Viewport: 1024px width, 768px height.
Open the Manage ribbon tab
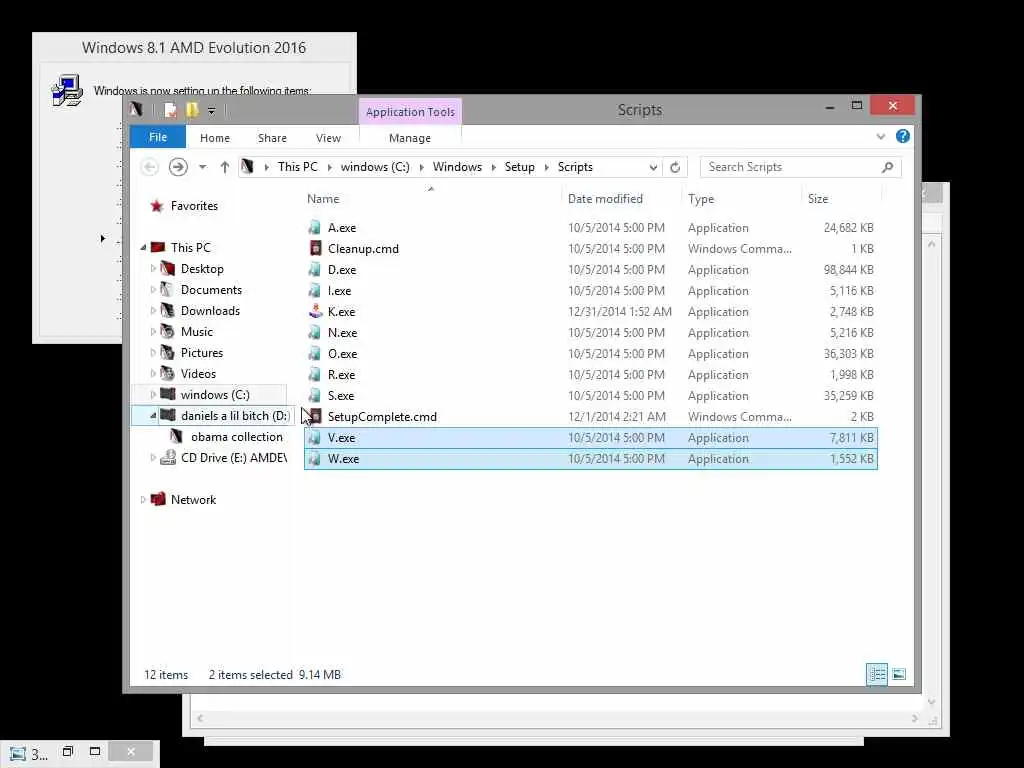(x=409, y=138)
